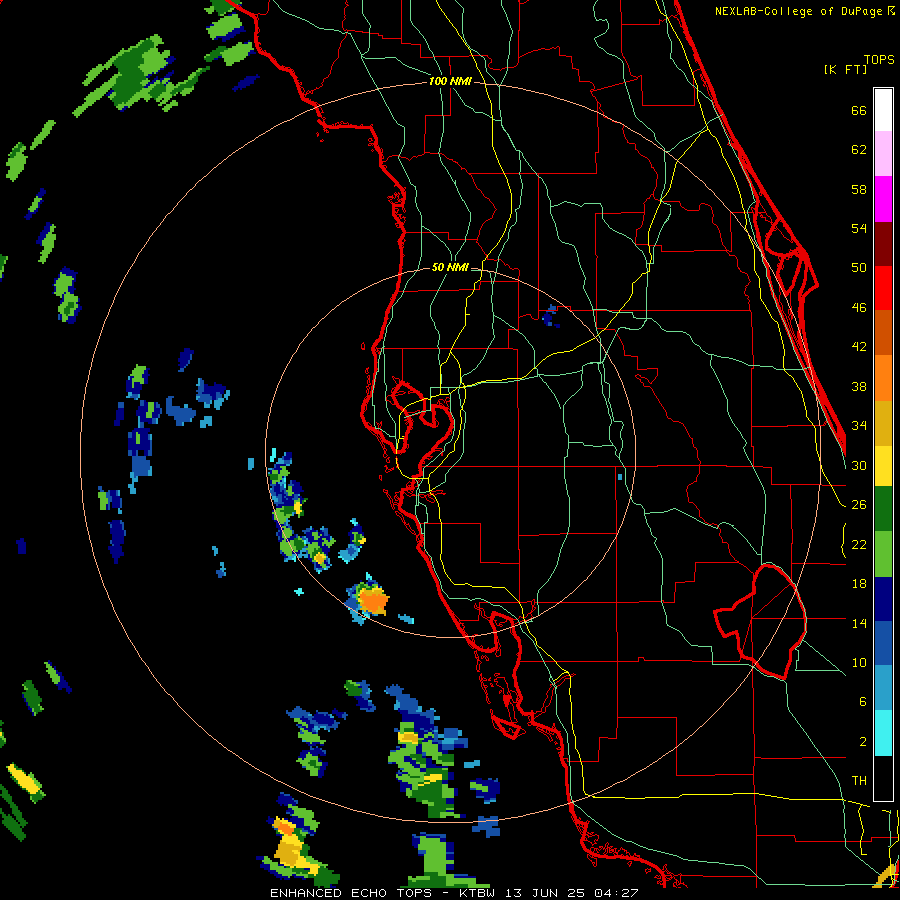Click the [K FT] unit label
The height and width of the screenshot is (900, 900).
pos(845,69)
